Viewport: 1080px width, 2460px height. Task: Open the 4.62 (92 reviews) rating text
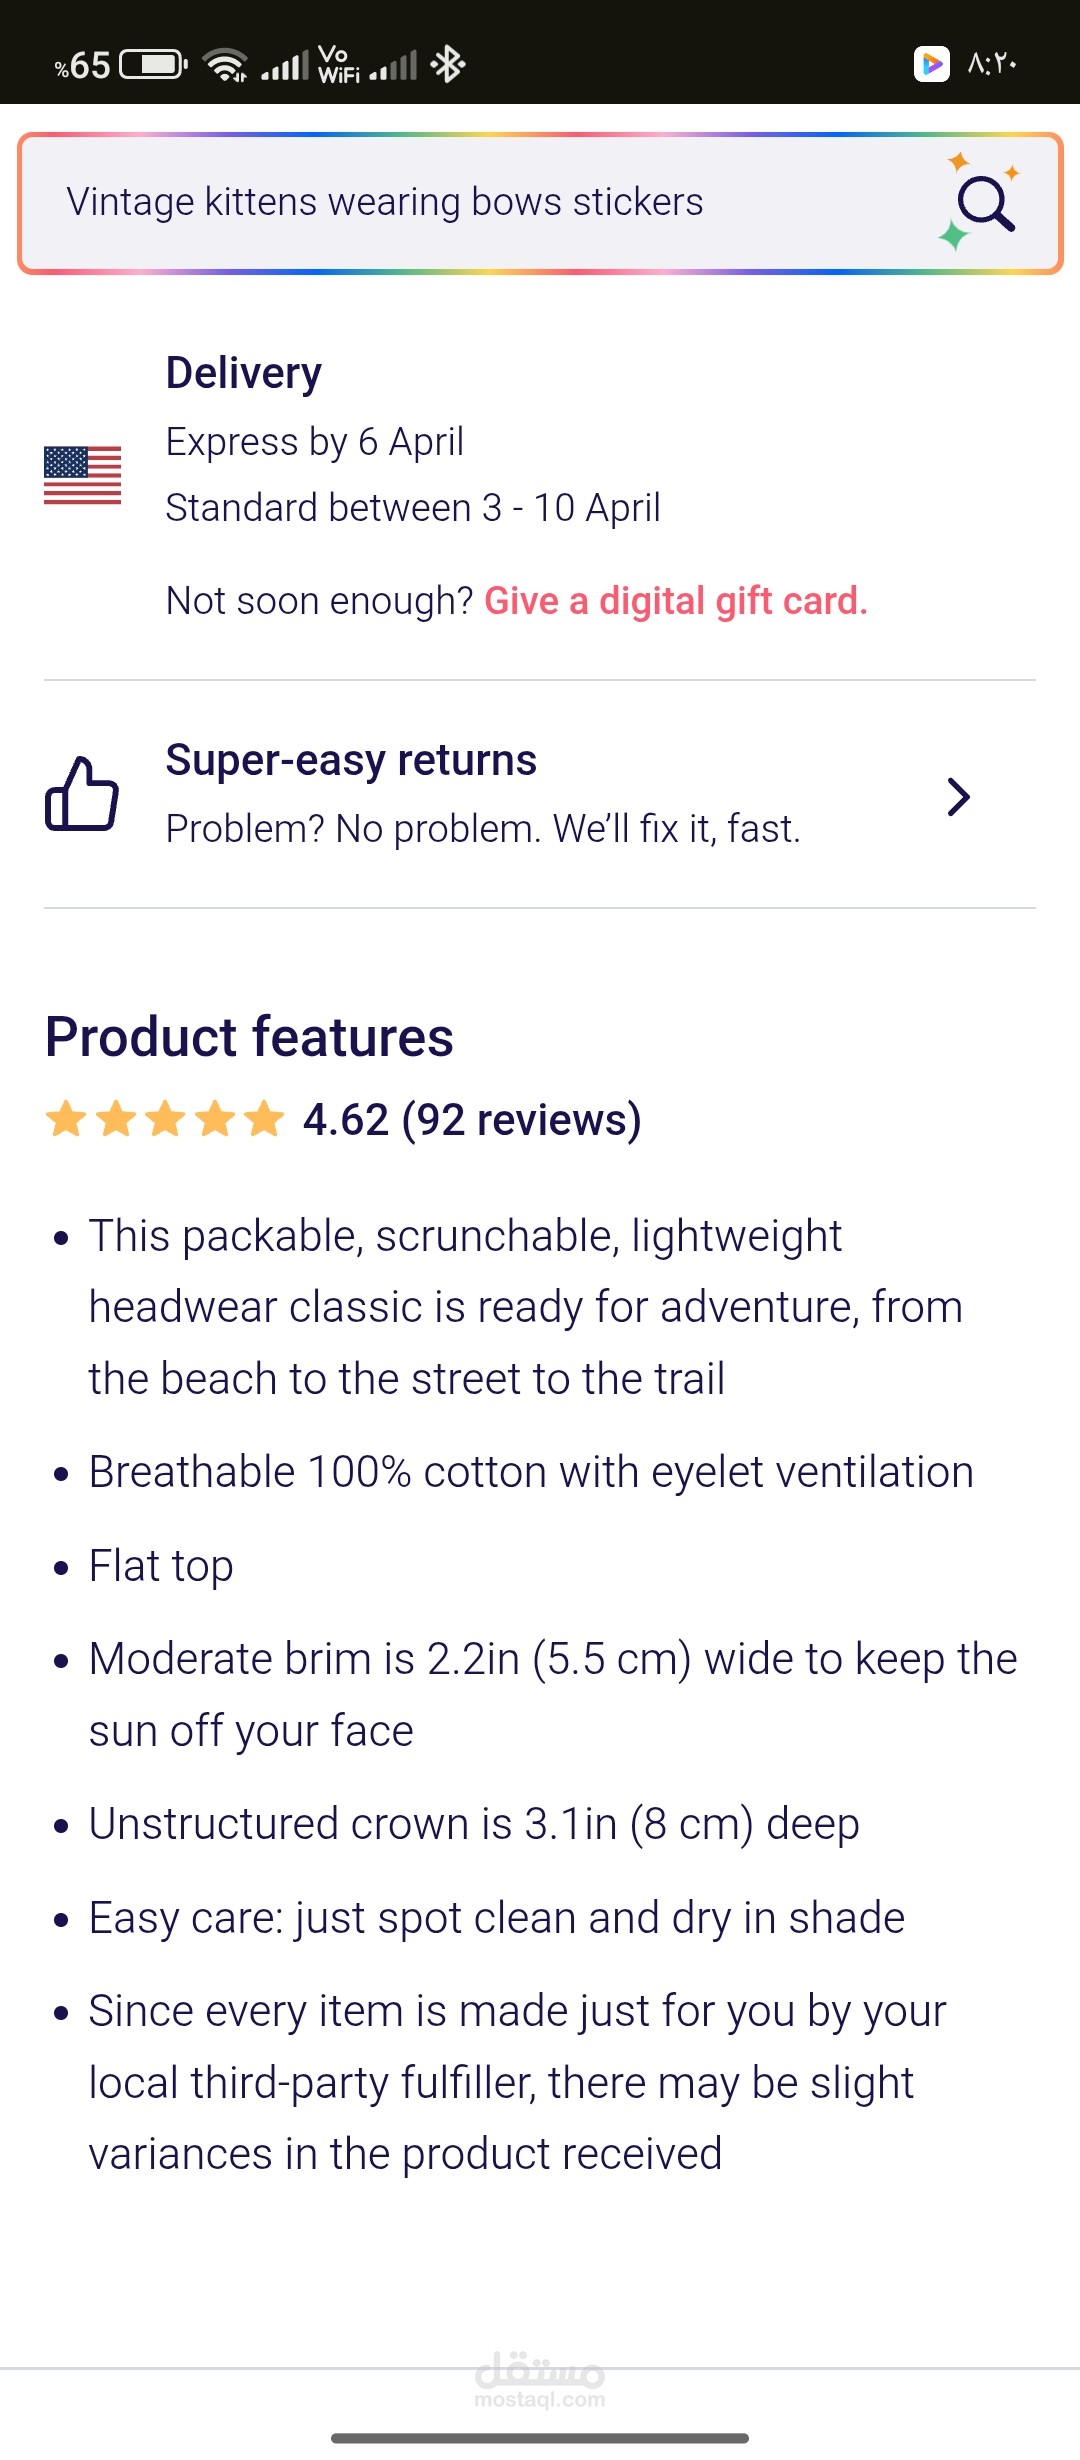point(472,1120)
